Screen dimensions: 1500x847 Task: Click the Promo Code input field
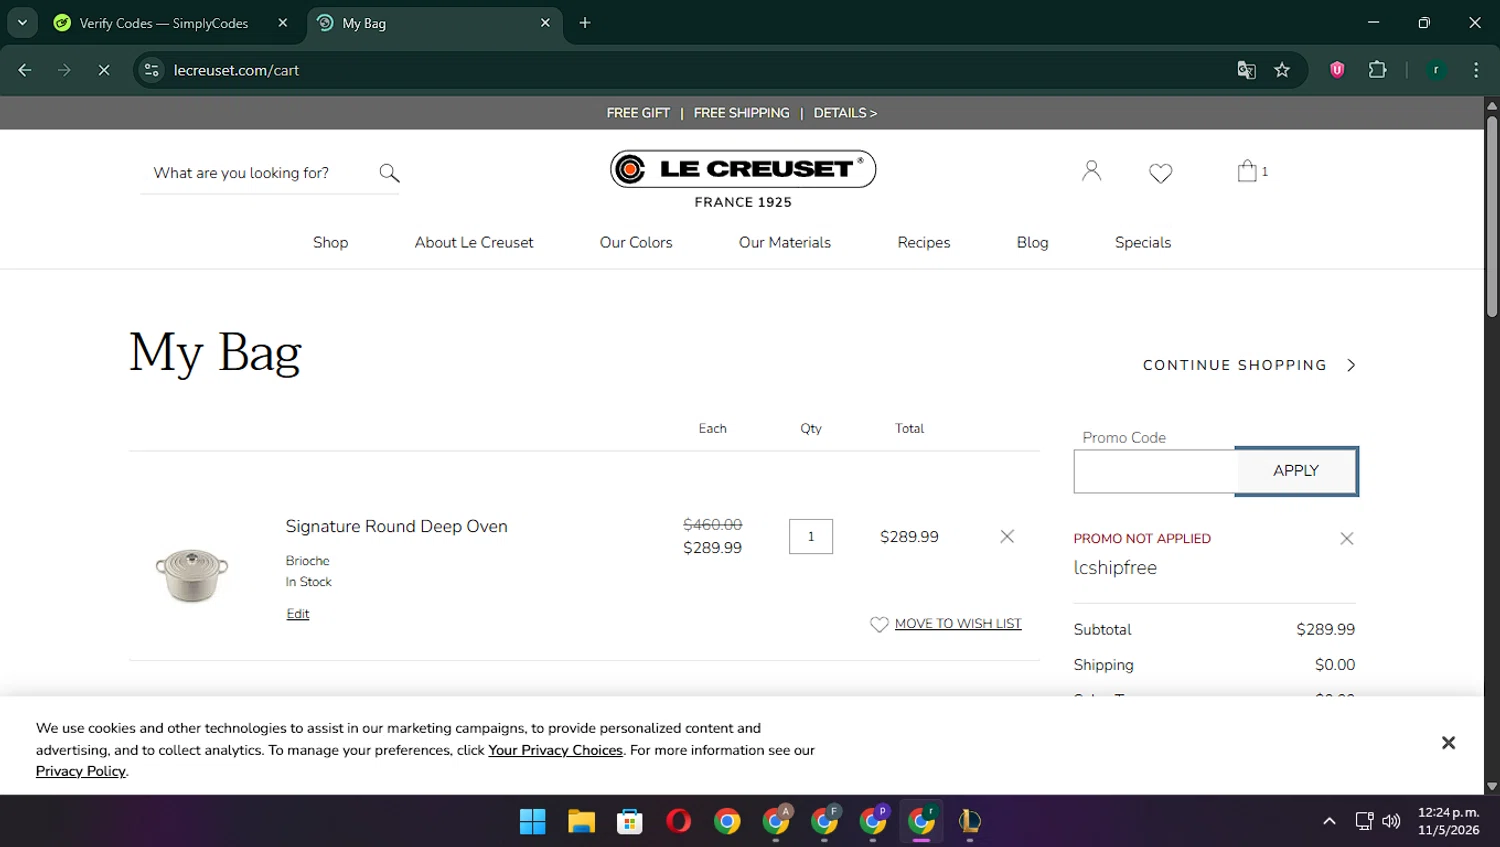point(1155,471)
